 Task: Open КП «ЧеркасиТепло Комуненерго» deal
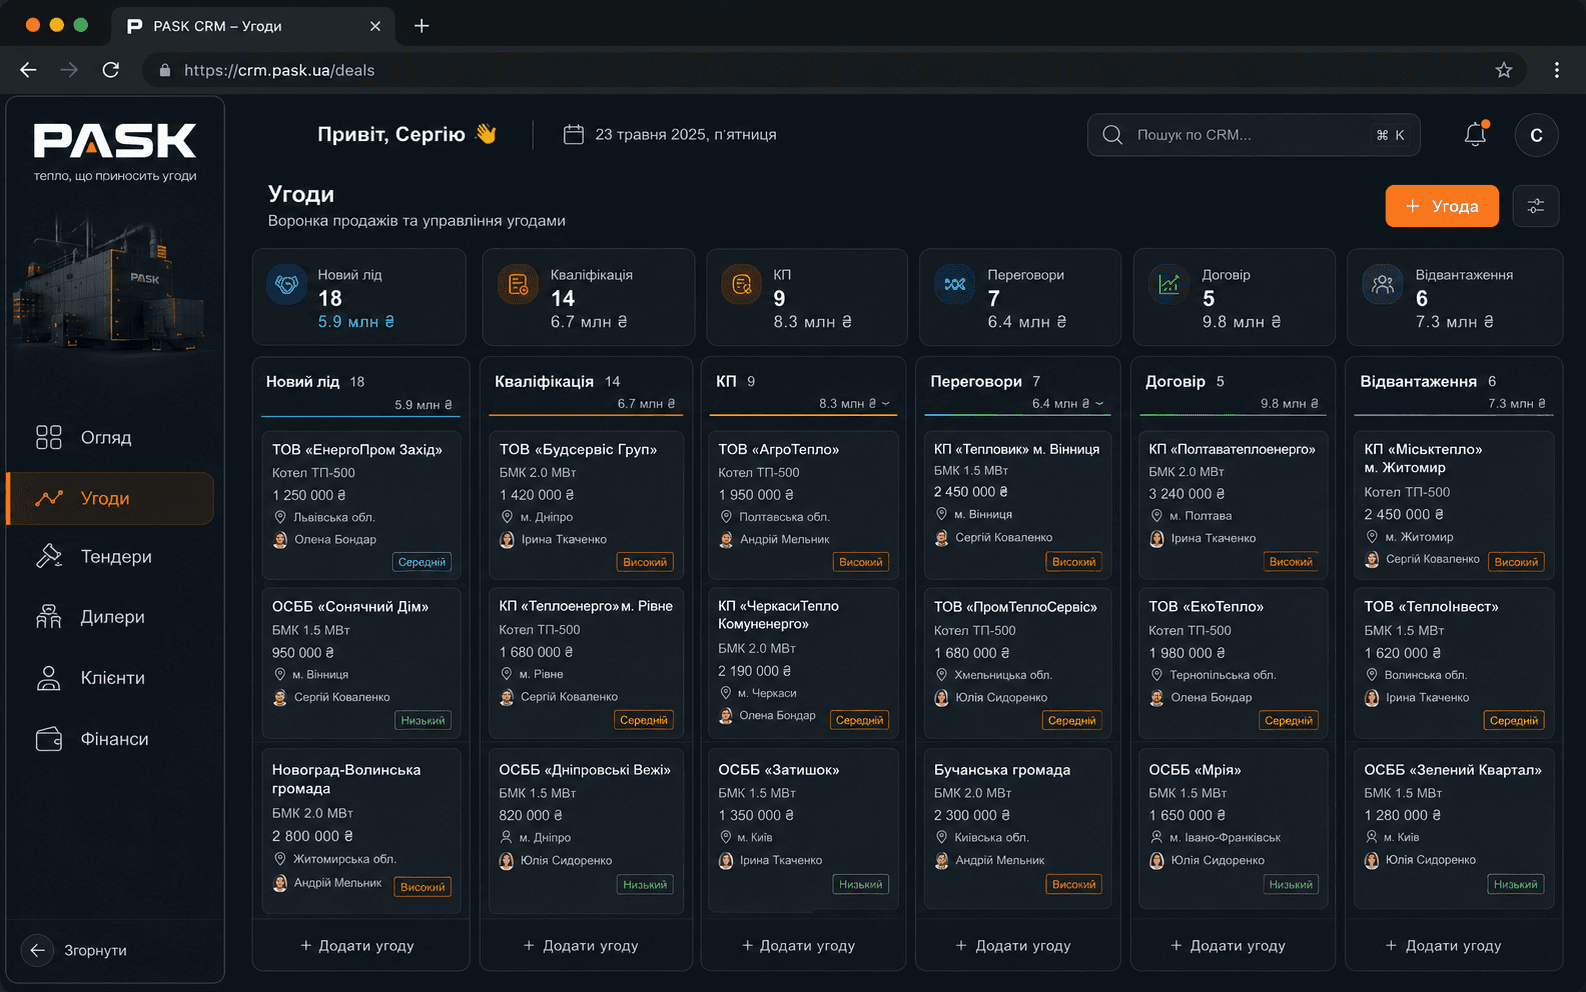pyautogui.click(x=803, y=664)
